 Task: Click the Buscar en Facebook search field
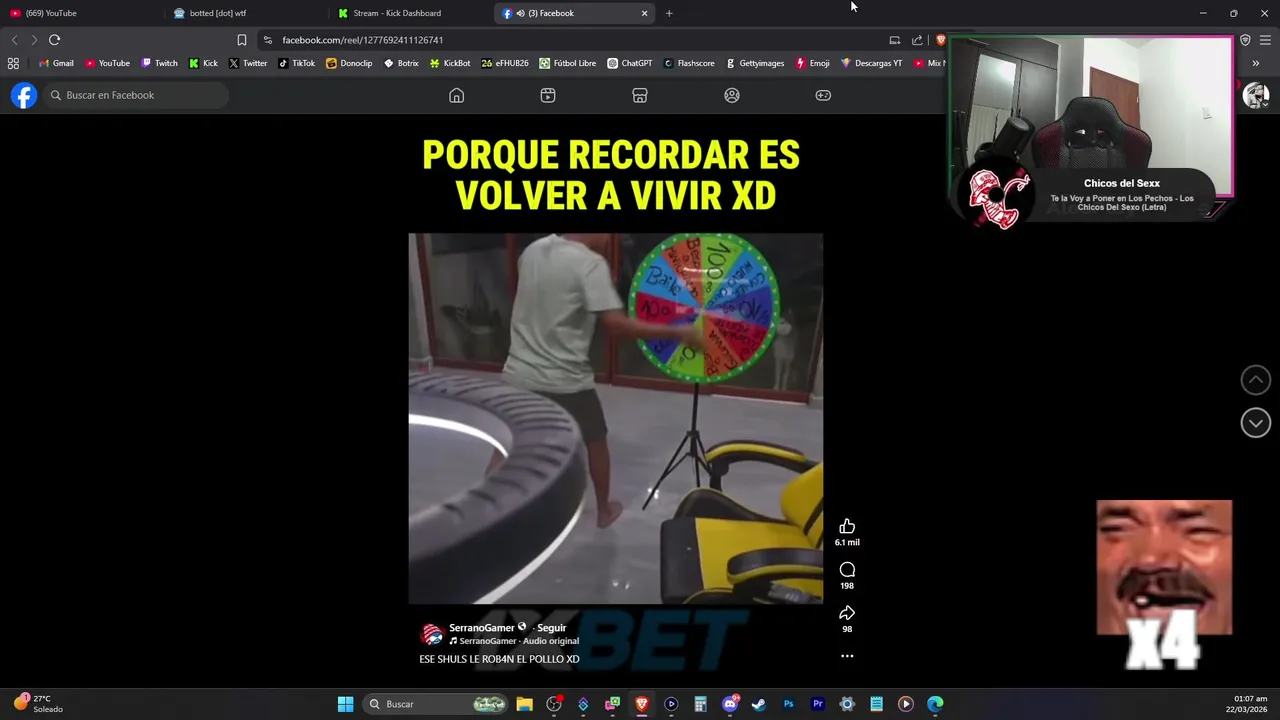click(x=135, y=95)
